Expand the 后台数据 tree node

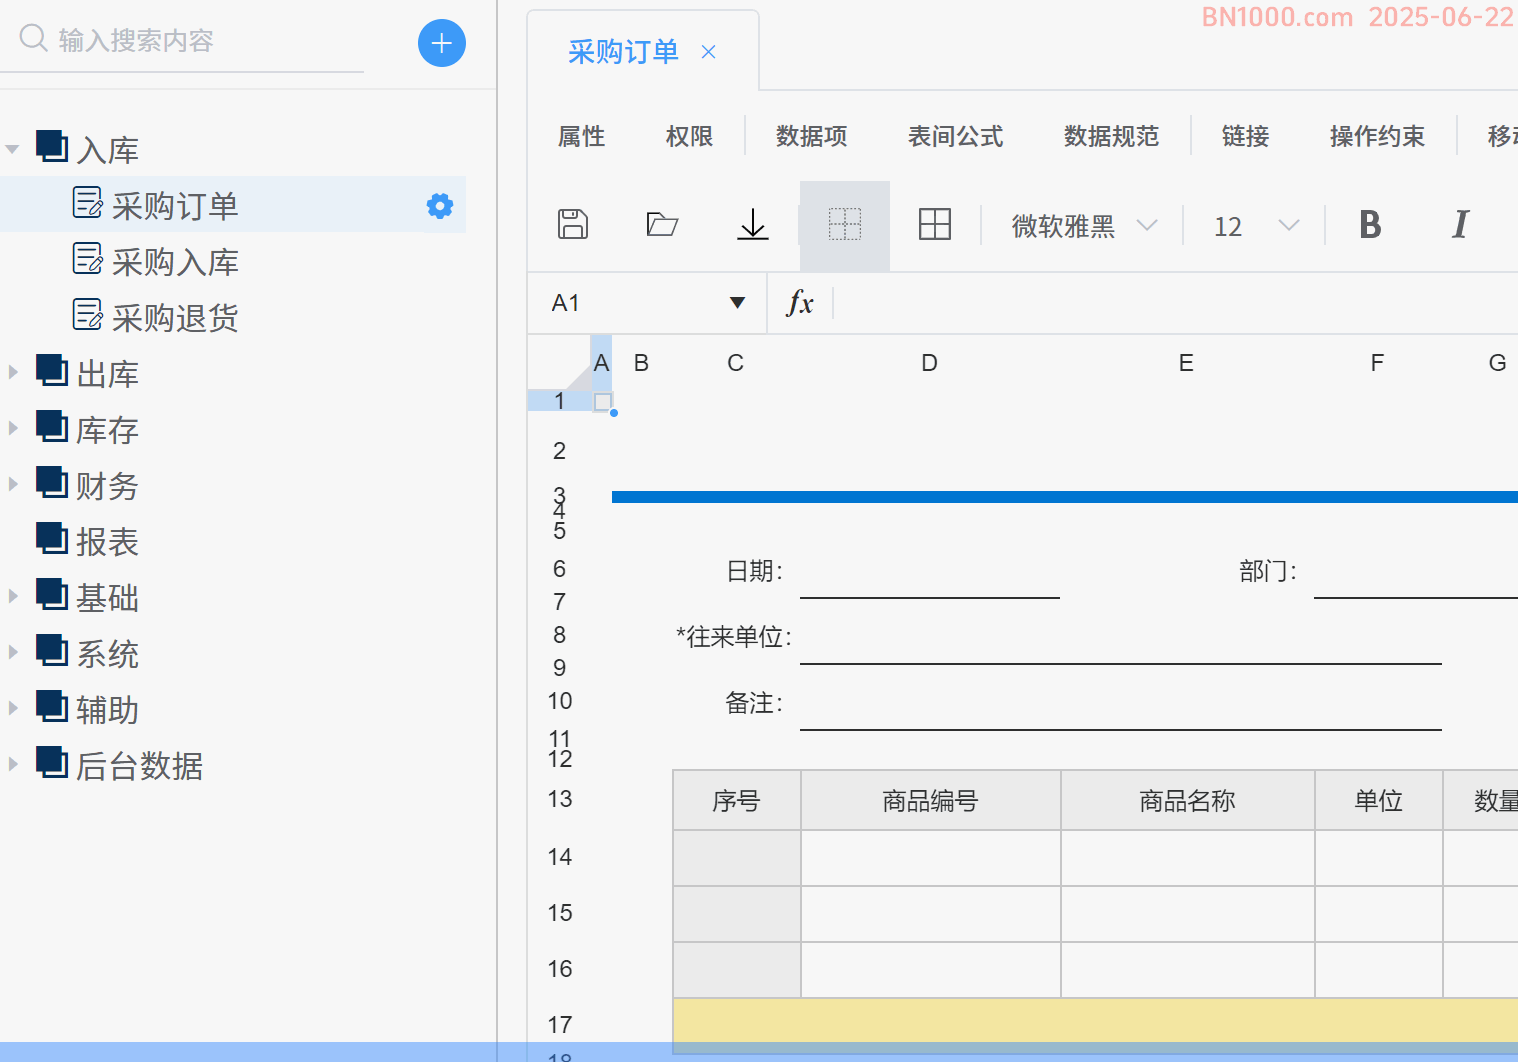[x=13, y=764]
